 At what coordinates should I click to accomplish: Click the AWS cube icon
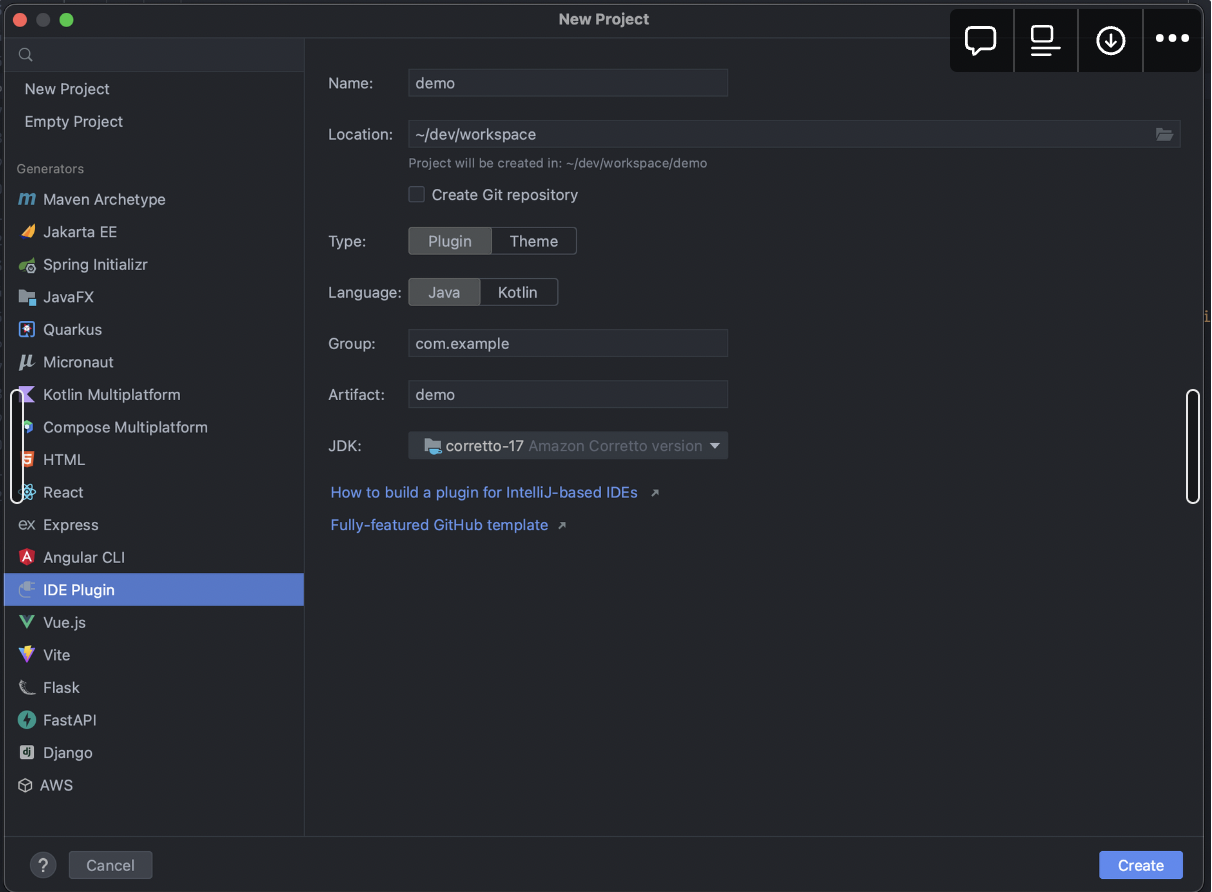tap(26, 786)
